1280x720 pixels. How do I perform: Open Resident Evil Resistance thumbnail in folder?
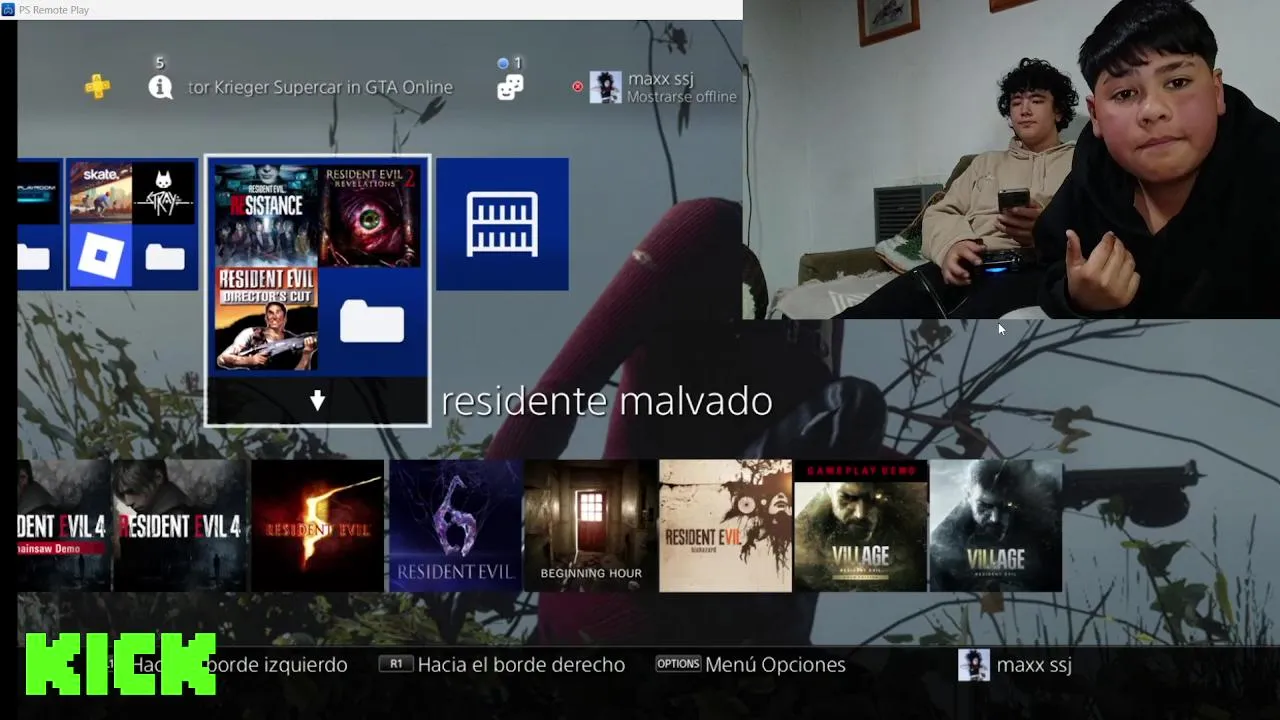point(266,215)
